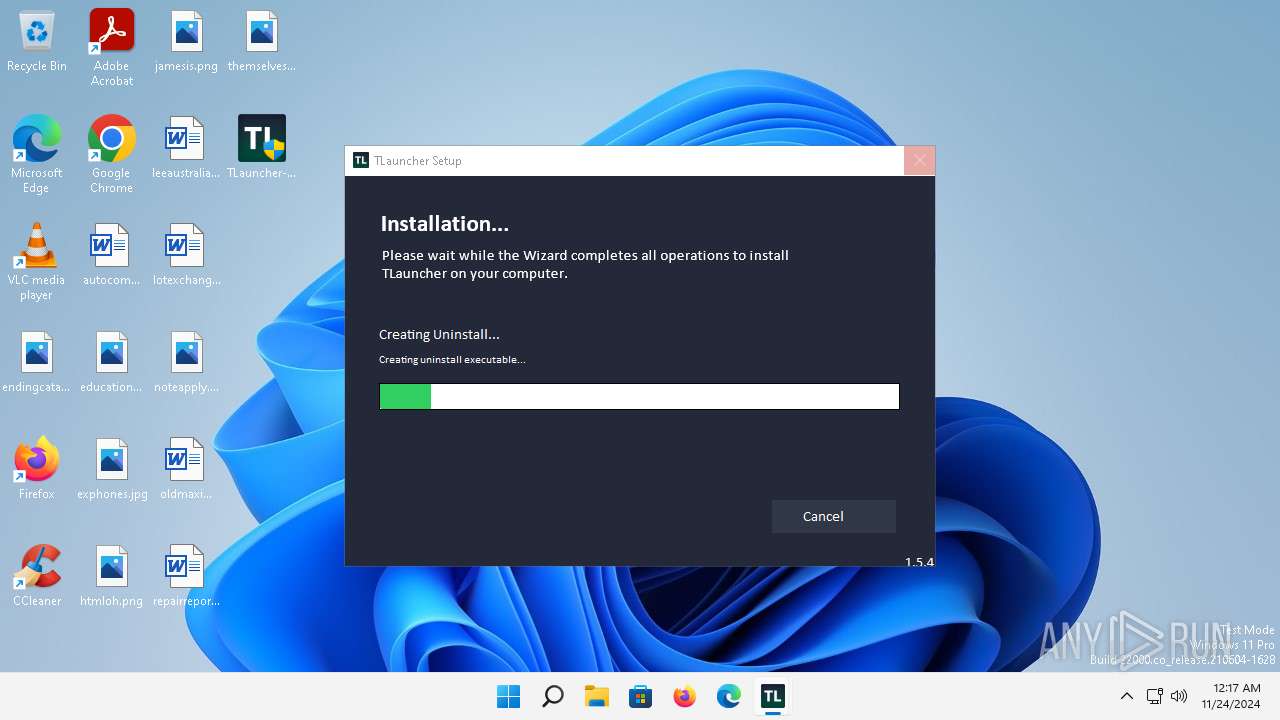
Task: Select the endingcata image file
Action: point(37,363)
